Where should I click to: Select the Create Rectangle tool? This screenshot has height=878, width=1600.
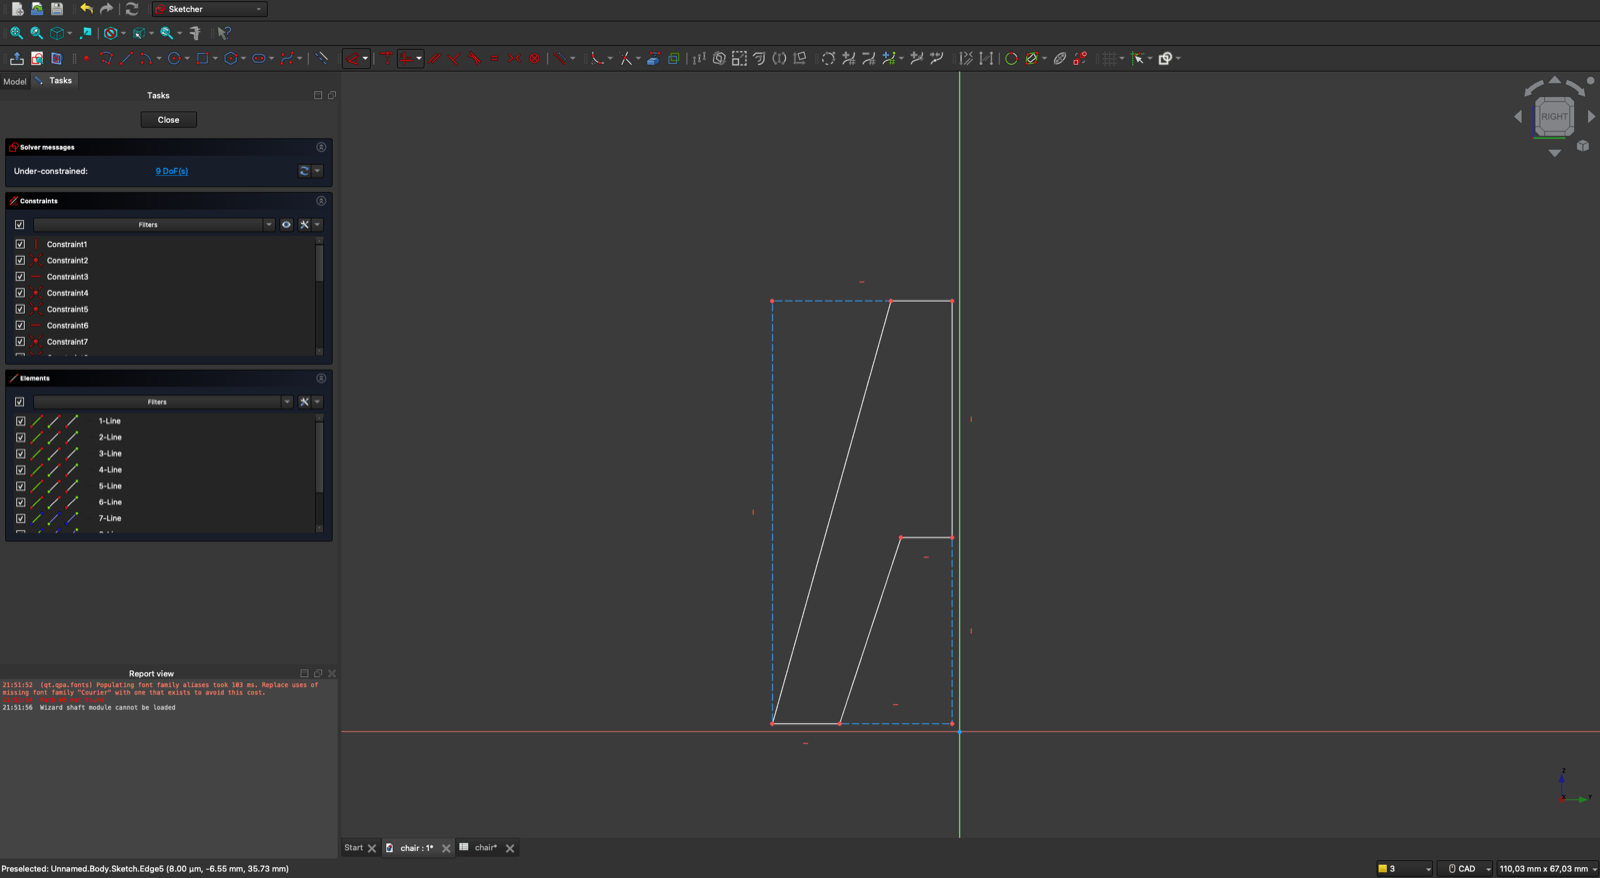[202, 58]
